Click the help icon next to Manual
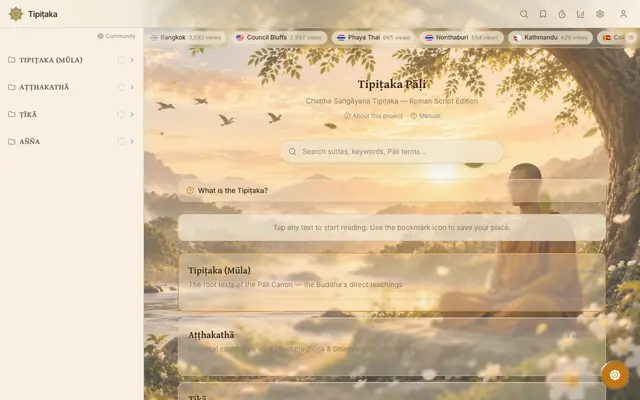The height and width of the screenshot is (400, 640). click(x=413, y=116)
